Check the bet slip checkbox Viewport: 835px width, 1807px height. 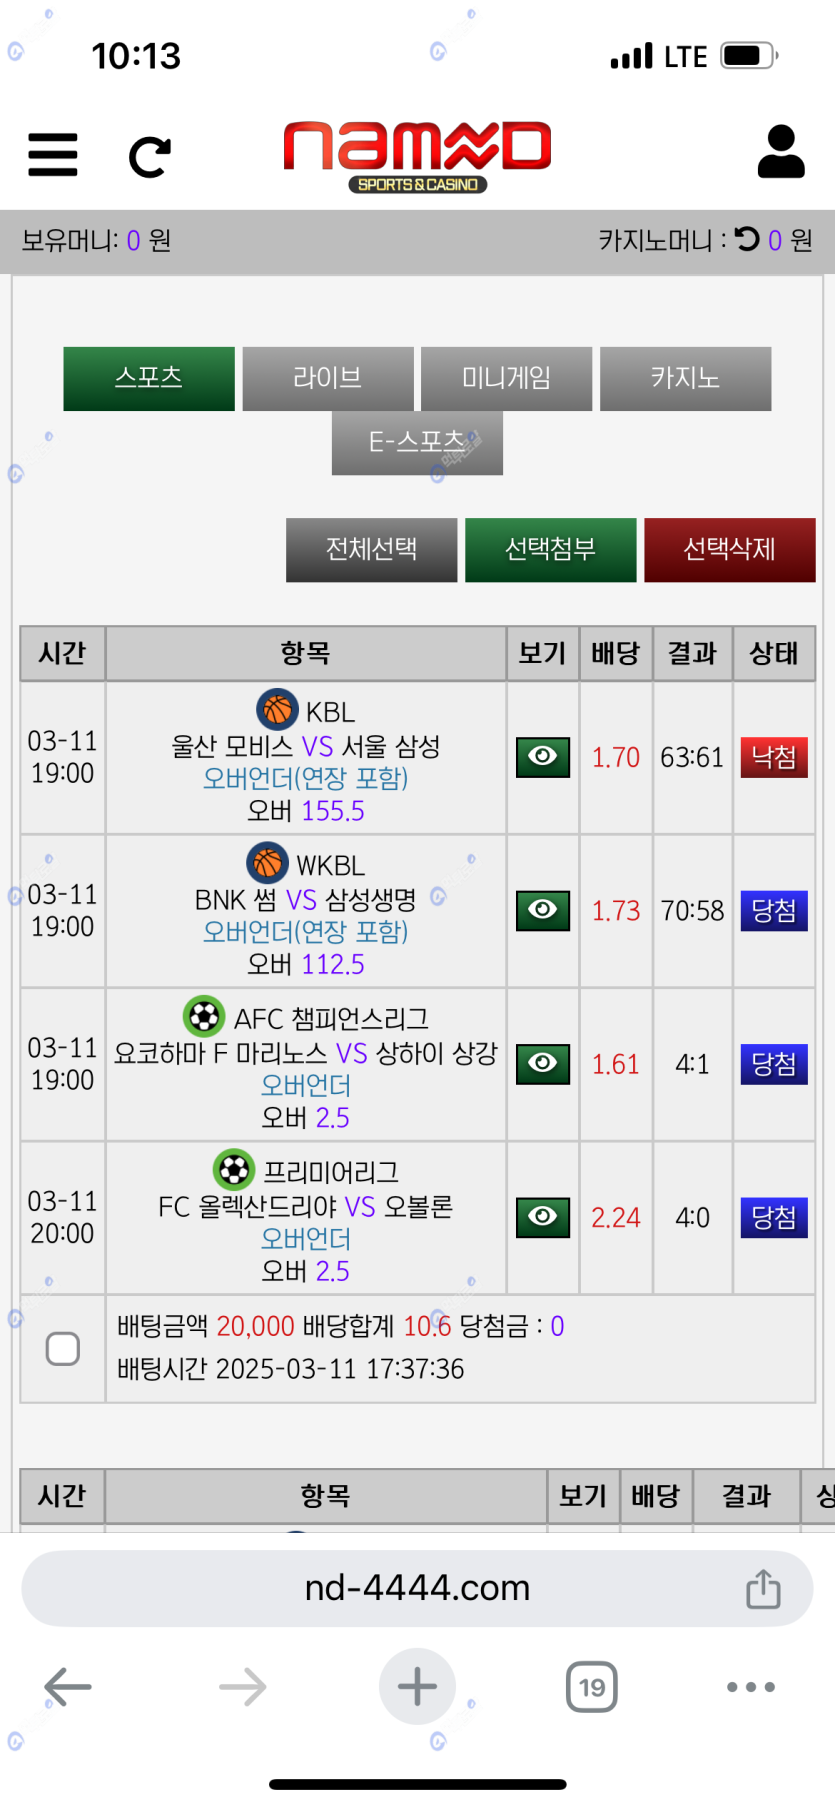(x=63, y=1349)
